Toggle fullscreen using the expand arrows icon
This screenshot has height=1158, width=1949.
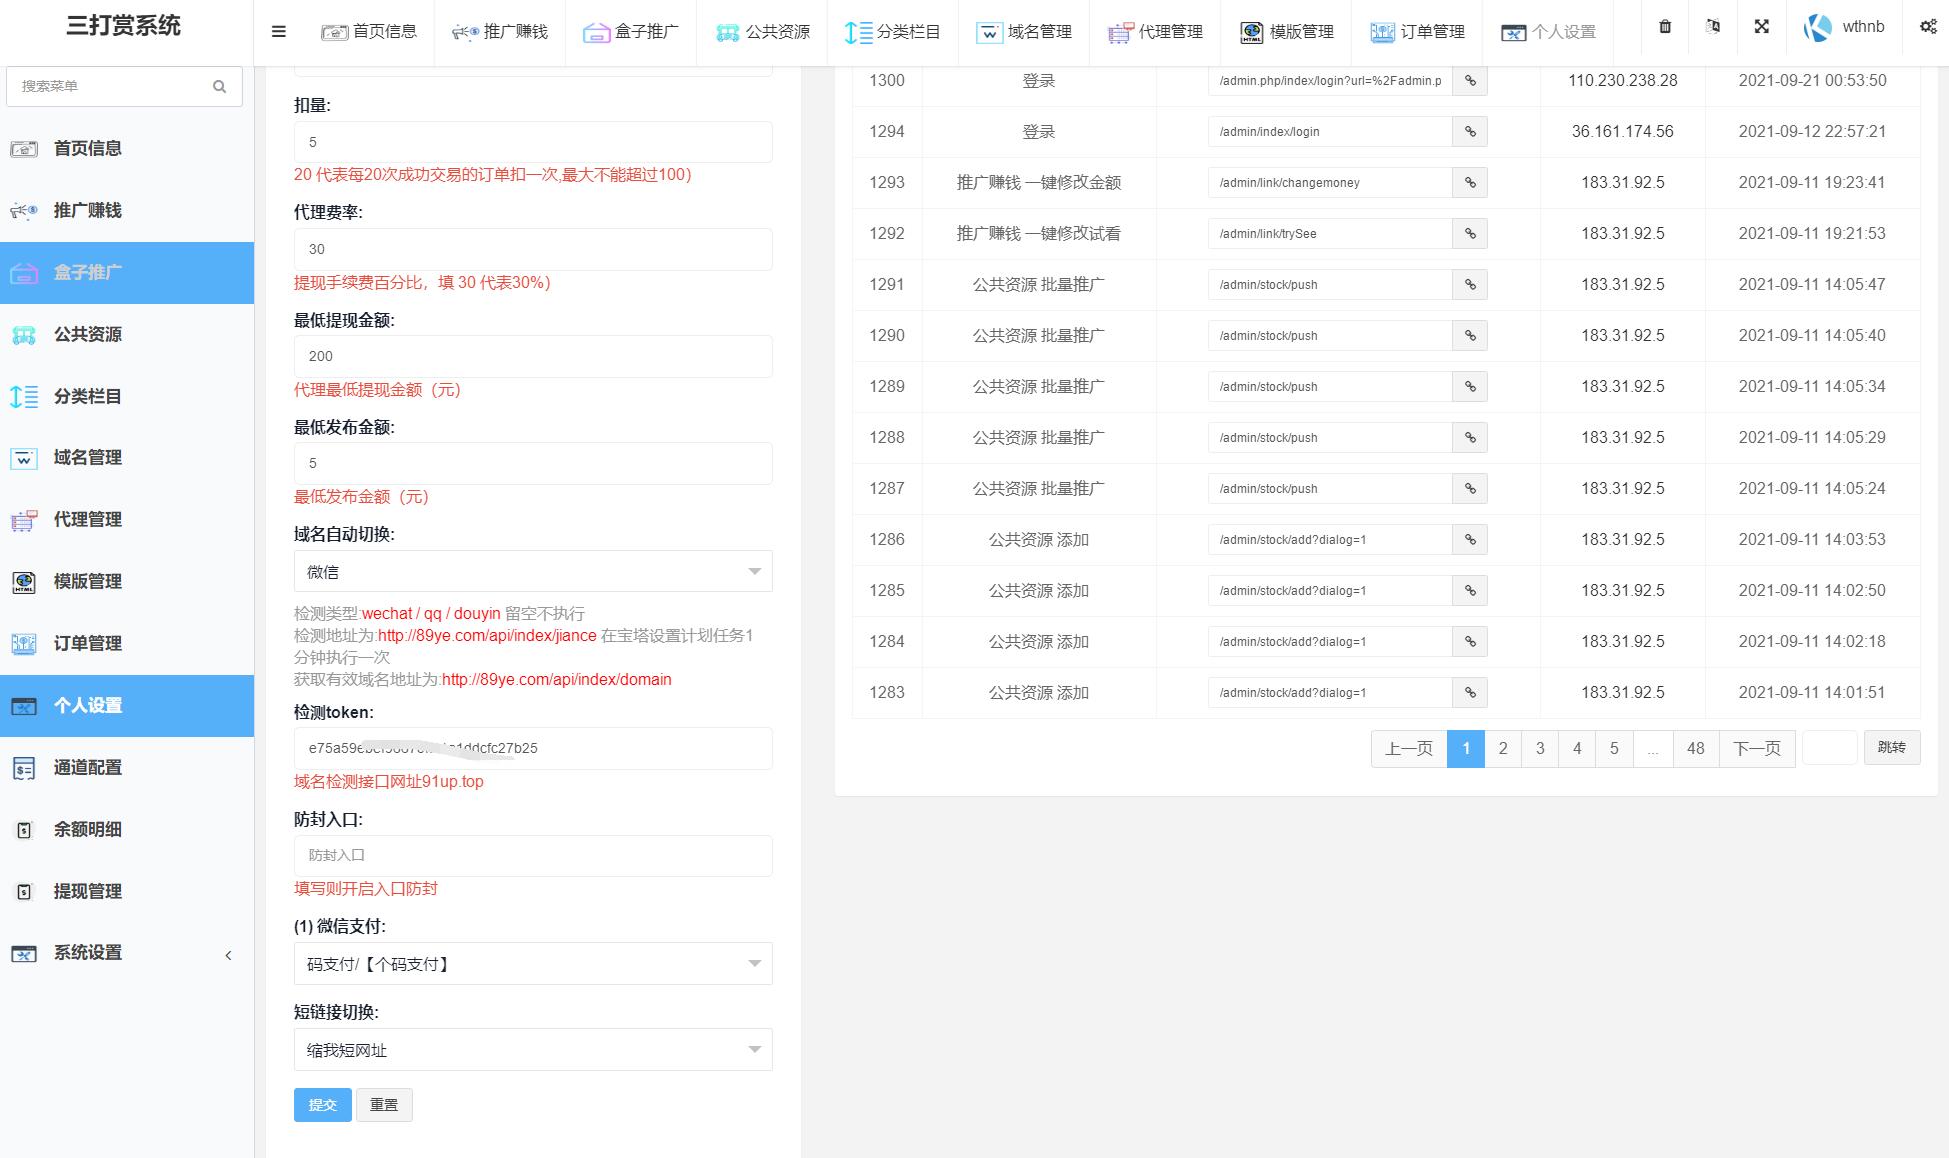click(1762, 27)
